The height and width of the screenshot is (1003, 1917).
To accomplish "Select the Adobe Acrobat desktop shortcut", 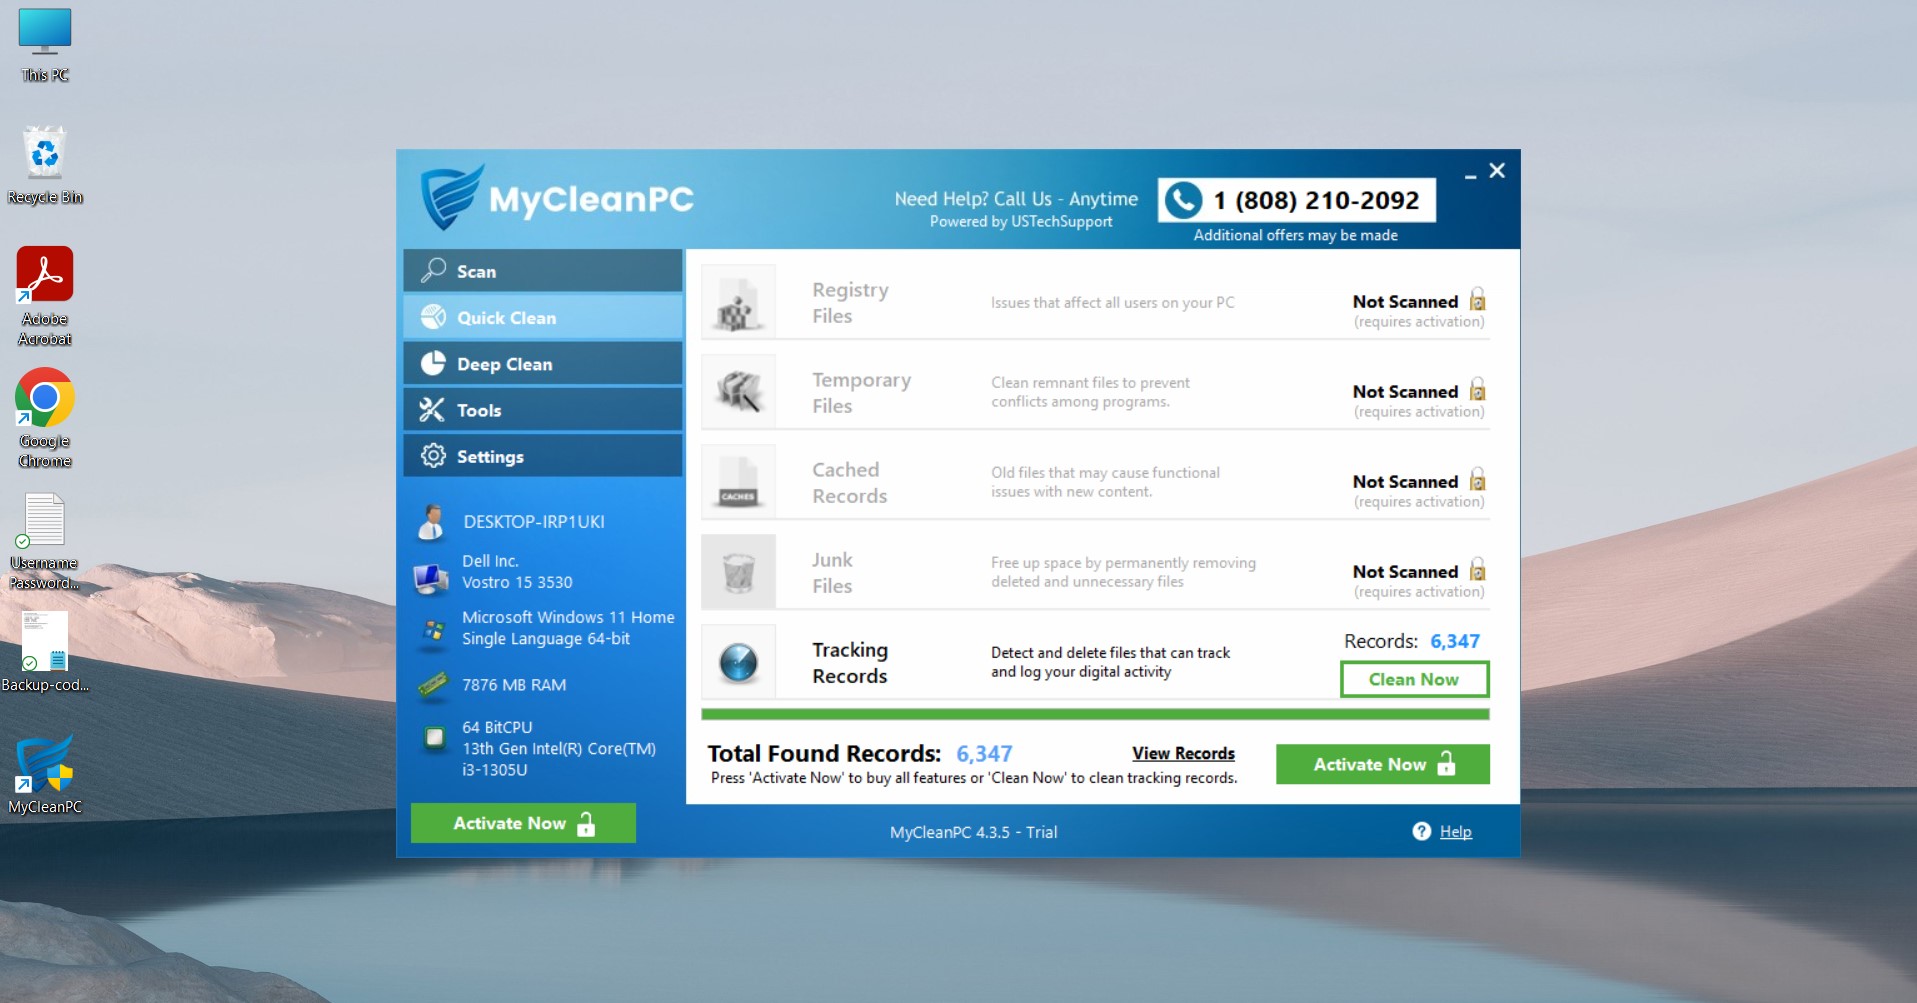I will tap(45, 296).
